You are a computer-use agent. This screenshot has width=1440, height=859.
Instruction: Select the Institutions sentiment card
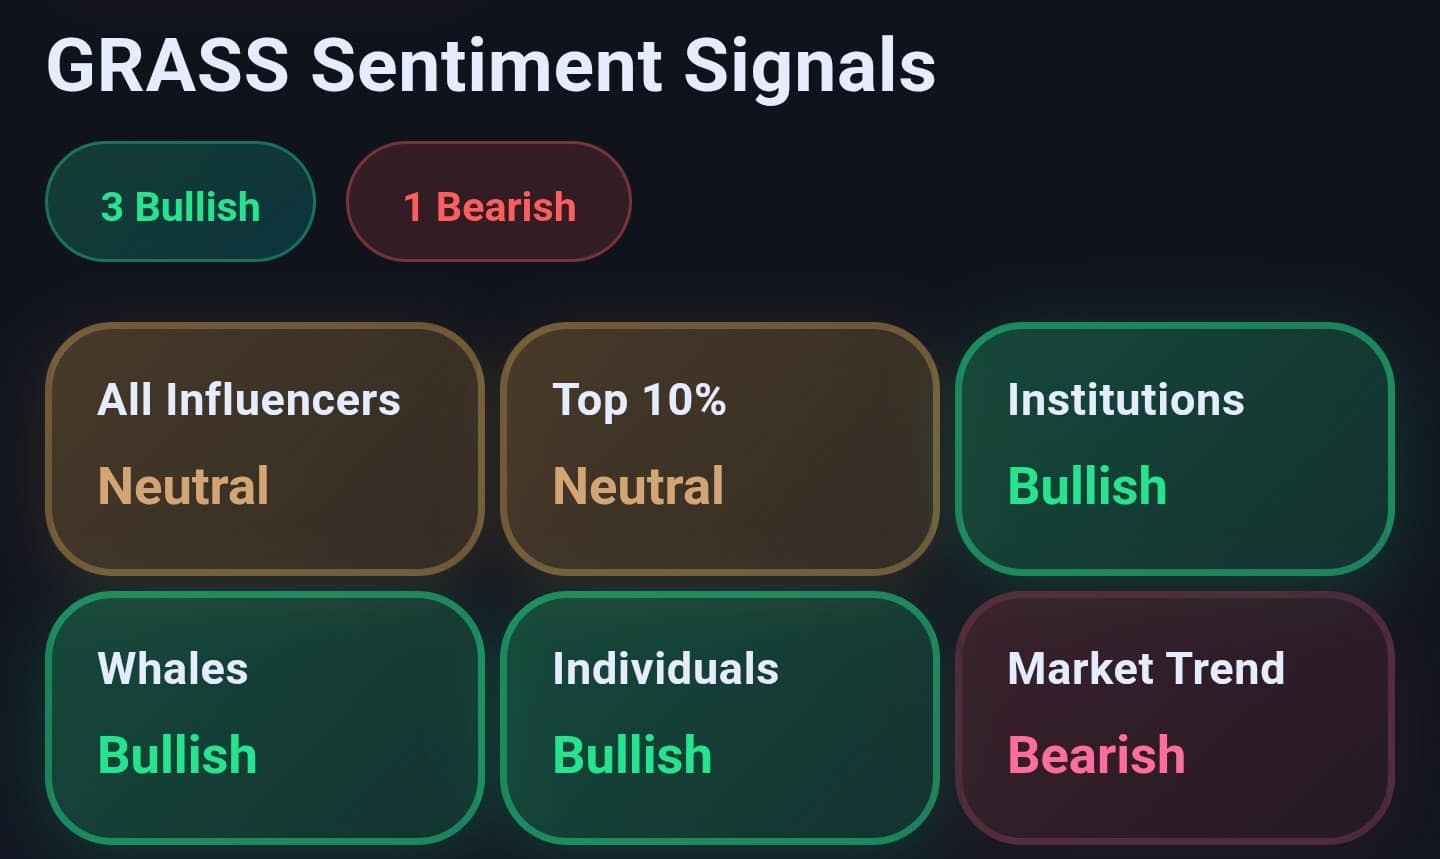pos(1175,449)
